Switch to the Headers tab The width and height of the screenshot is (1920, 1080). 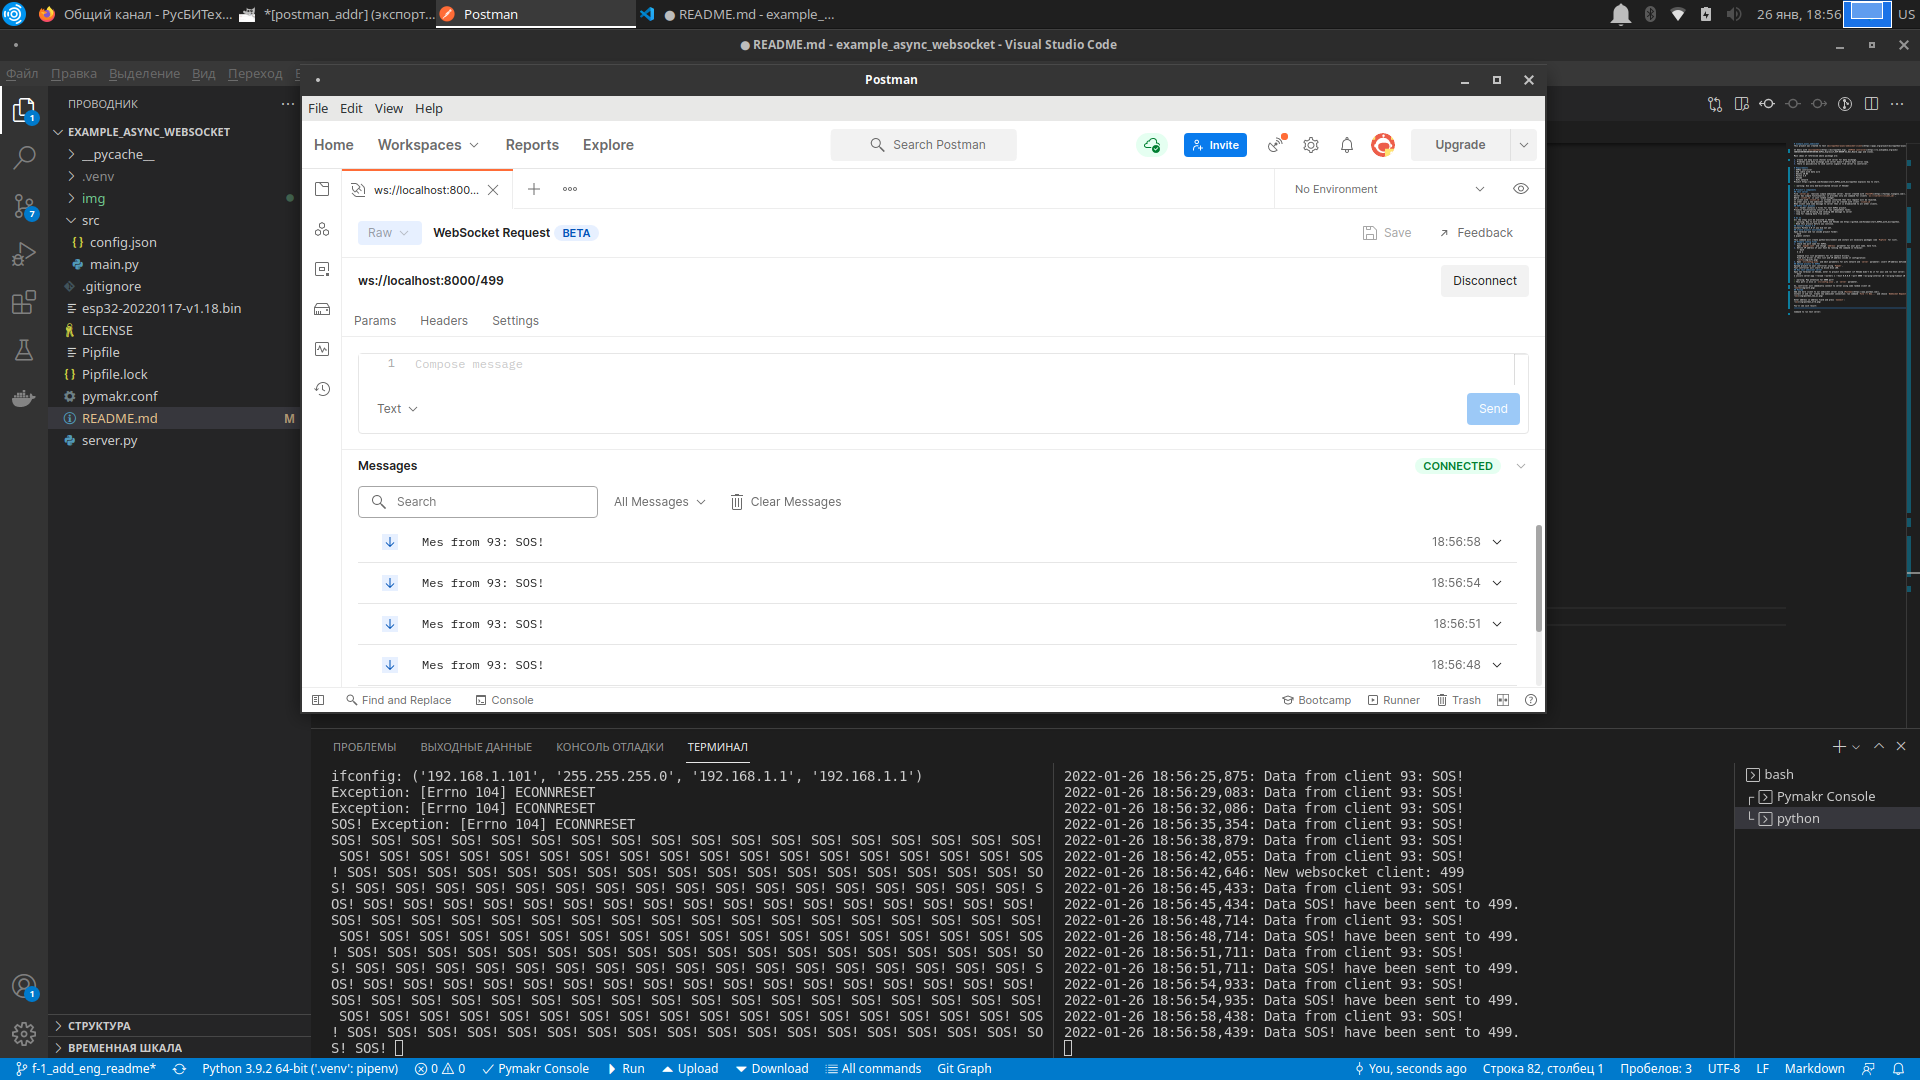443,321
